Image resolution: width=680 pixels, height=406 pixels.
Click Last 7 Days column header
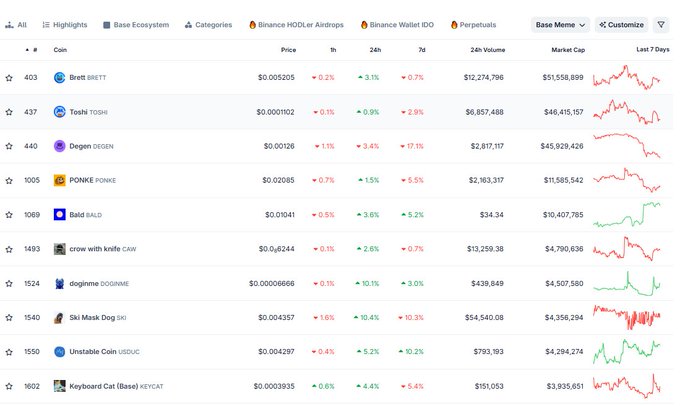(x=653, y=49)
